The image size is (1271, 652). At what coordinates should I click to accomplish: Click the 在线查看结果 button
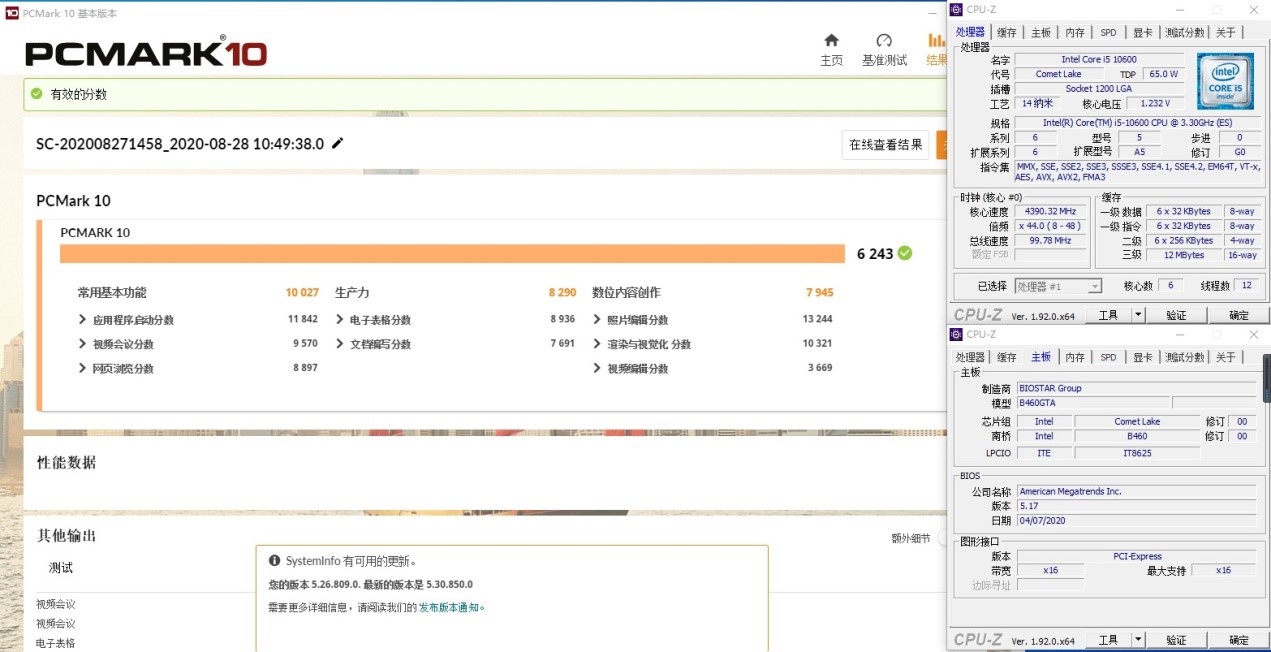coord(885,144)
